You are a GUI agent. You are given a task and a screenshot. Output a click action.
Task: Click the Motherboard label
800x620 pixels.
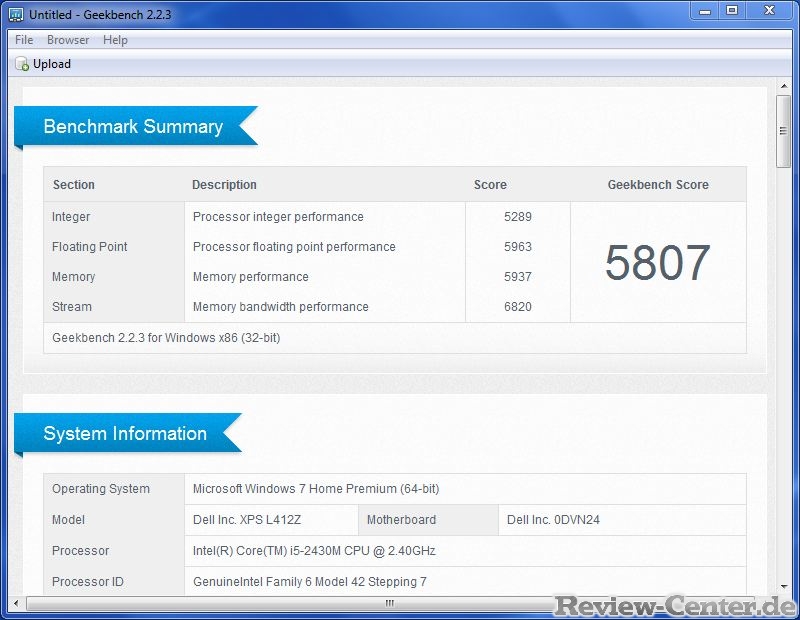click(402, 520)
